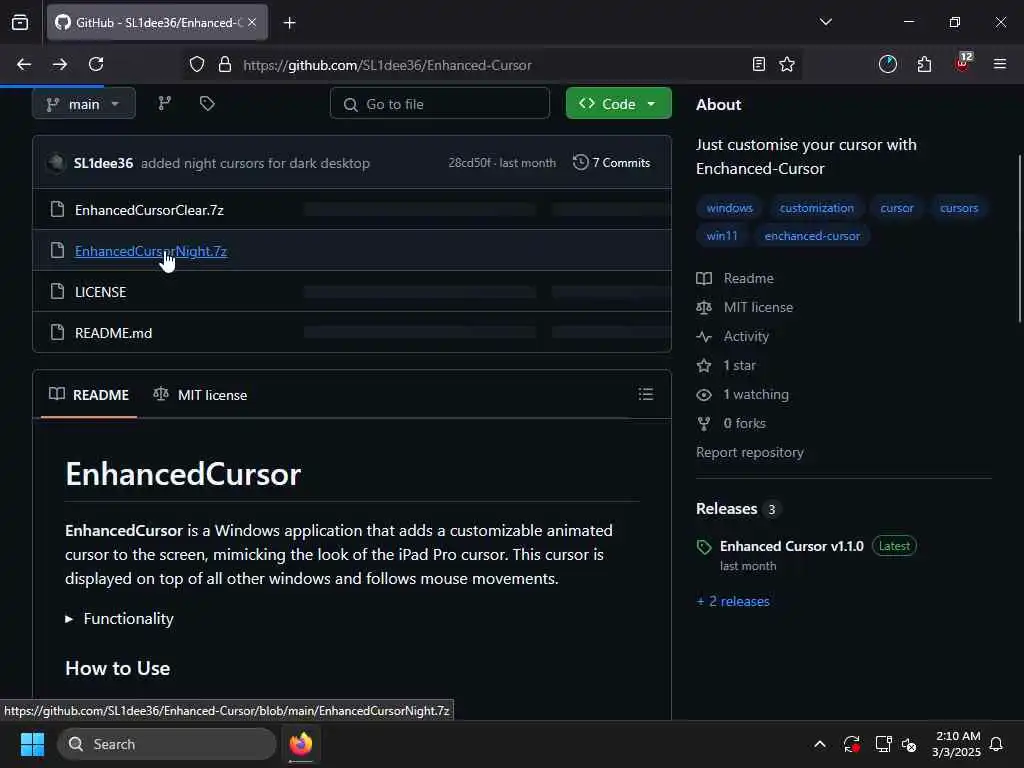Toggle reader view icon
Viewport: 1024px width, 768px height.
coord(758,64)
